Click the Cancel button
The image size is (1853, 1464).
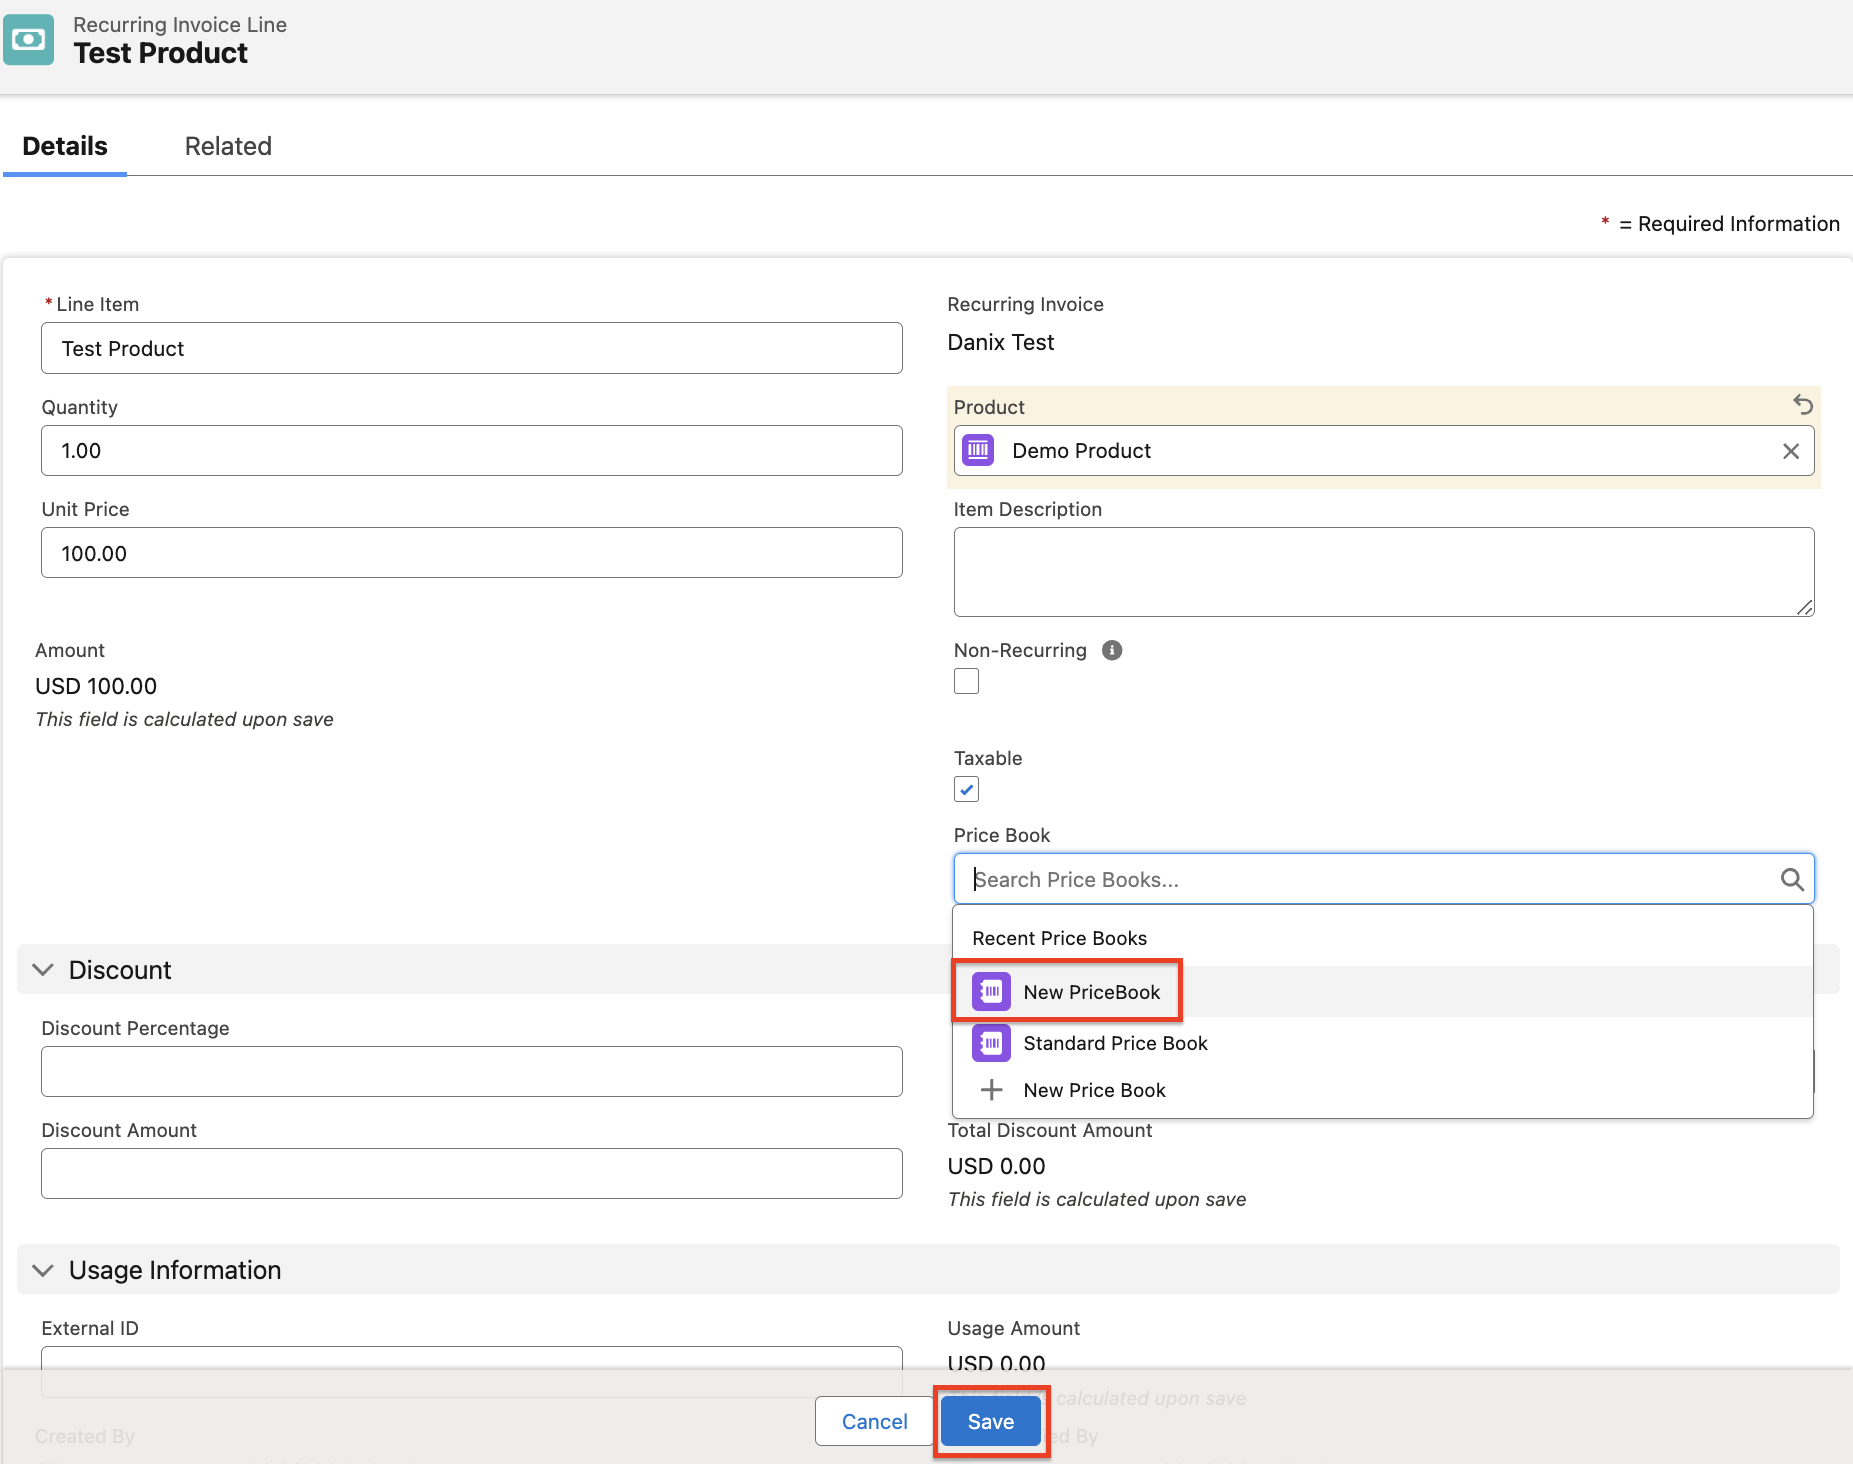pyautogui.click(x=874, y=1421)
